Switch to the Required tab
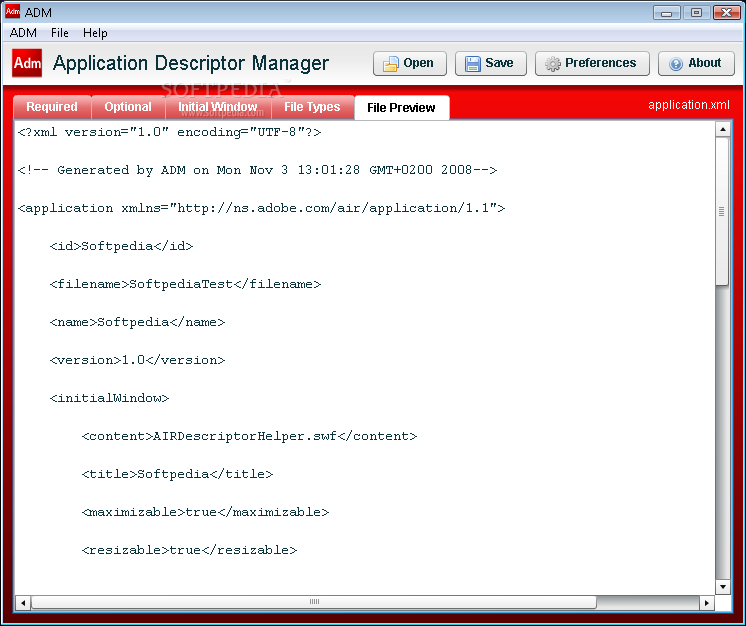 (x=52, y=107)
